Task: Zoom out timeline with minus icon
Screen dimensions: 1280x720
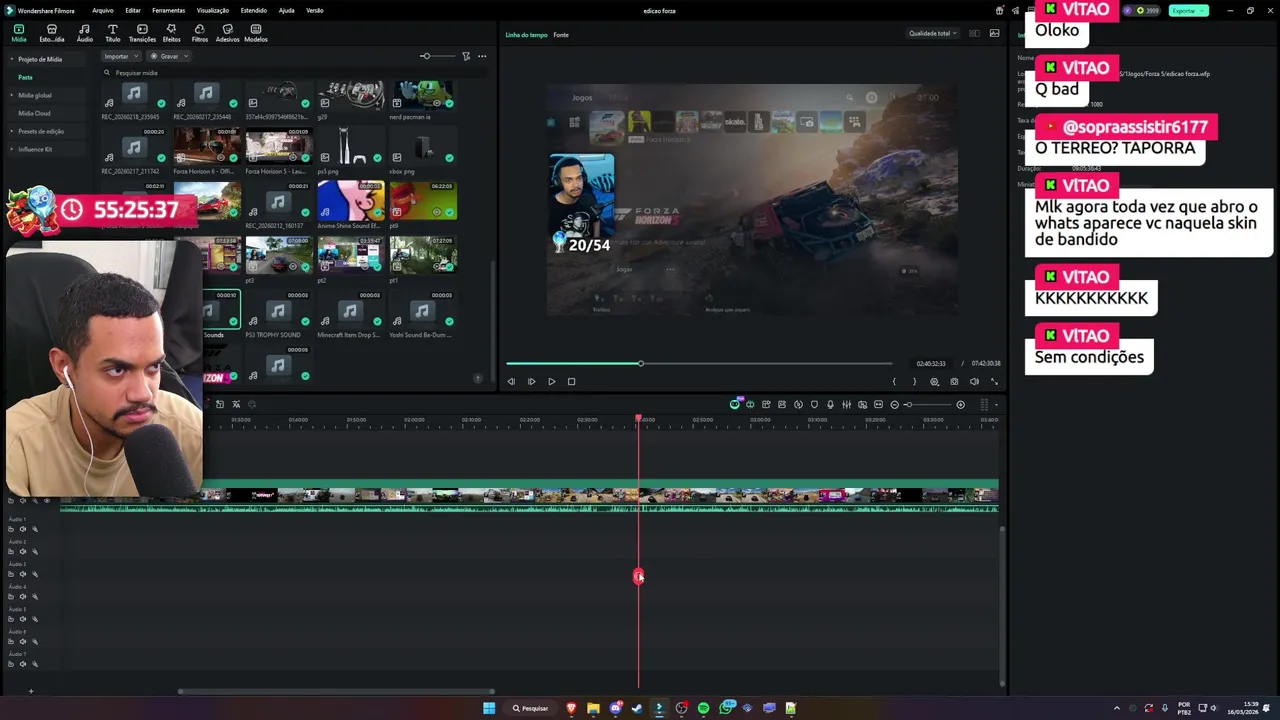Action: coord(895,404)
